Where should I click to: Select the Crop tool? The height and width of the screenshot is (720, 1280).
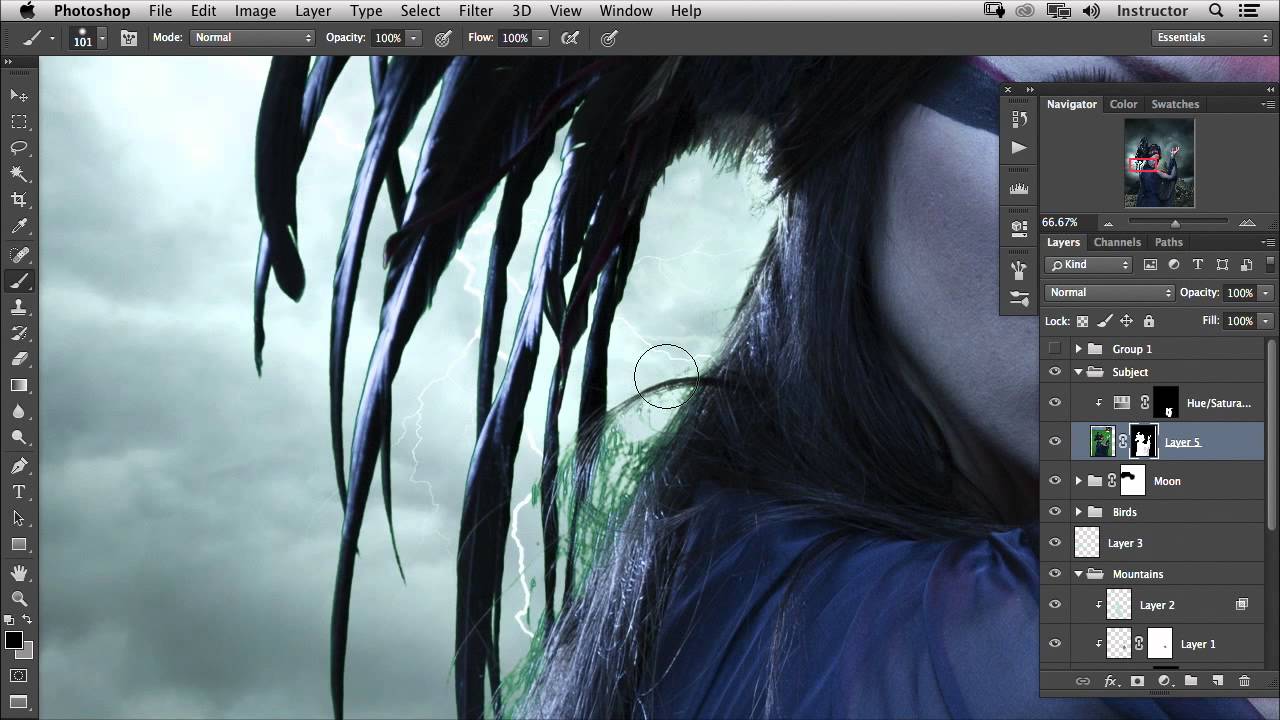point(19,200)
